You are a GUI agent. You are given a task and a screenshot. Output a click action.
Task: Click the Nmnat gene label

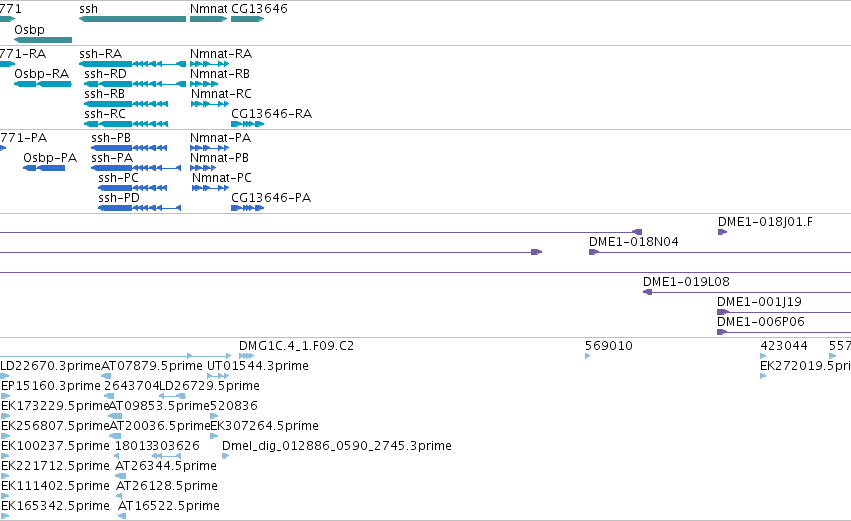[209, 9]
